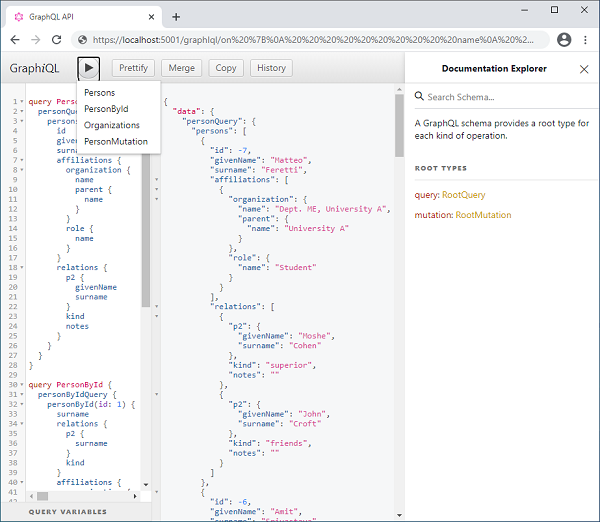The height and width of the screenshot is (522, 600).
Task: Click the "Cohen" surname value
Action: coord(305,346)
